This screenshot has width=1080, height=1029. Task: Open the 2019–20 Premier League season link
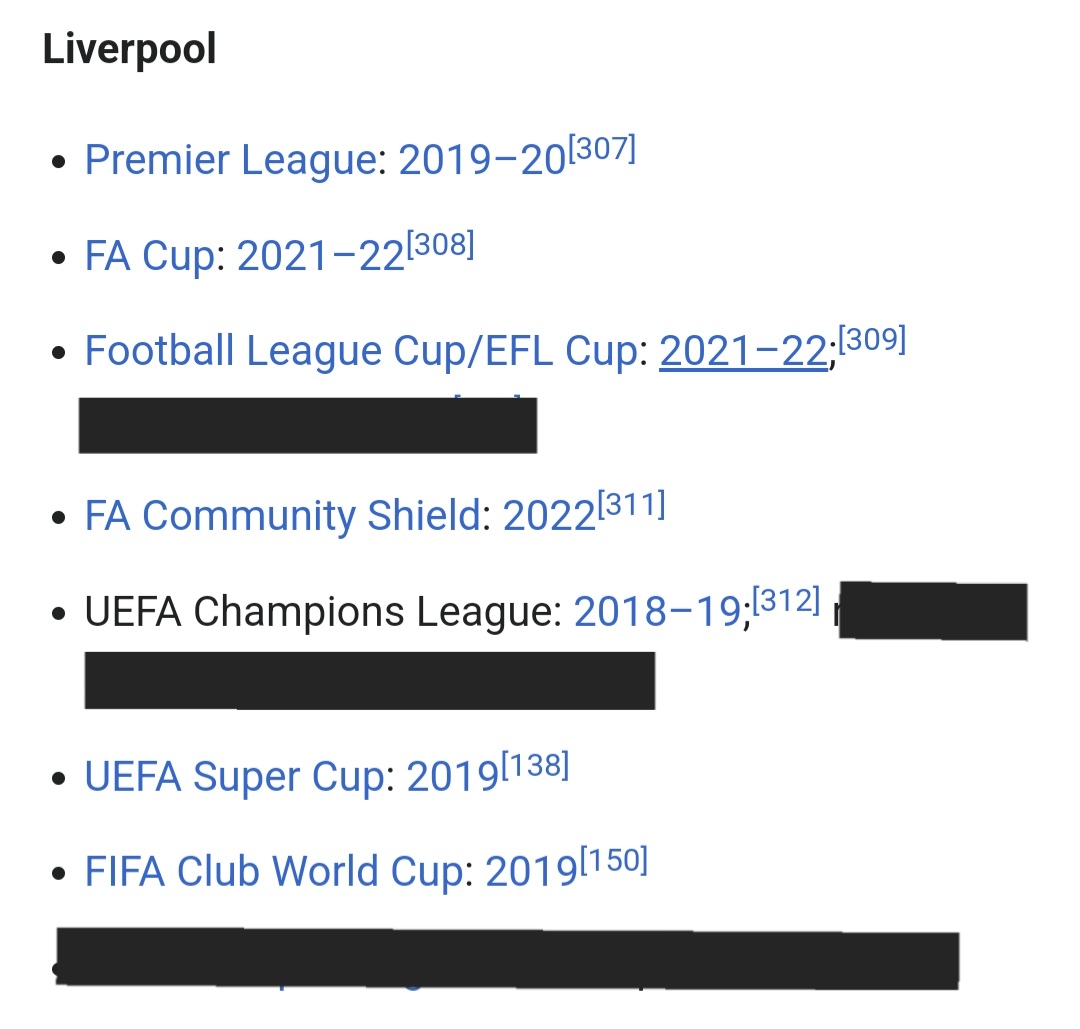482,161
